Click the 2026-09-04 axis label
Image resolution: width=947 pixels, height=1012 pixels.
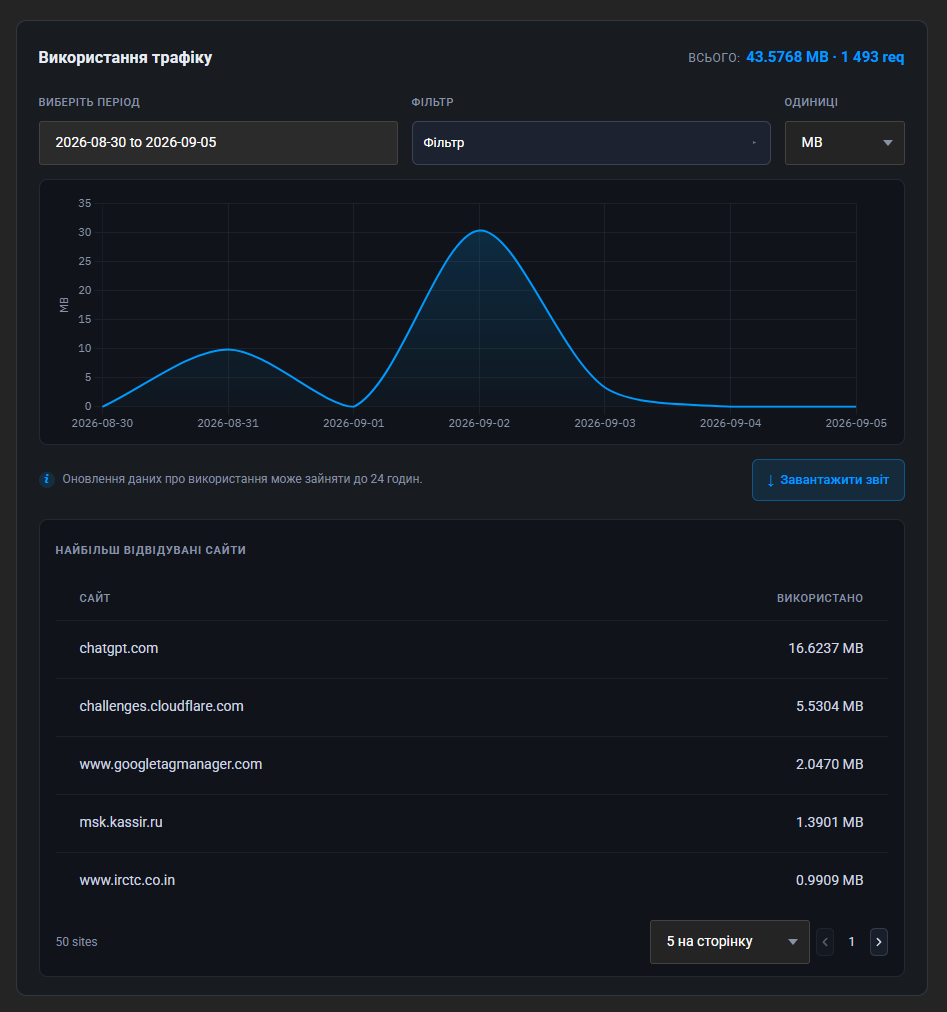[730, 423]
